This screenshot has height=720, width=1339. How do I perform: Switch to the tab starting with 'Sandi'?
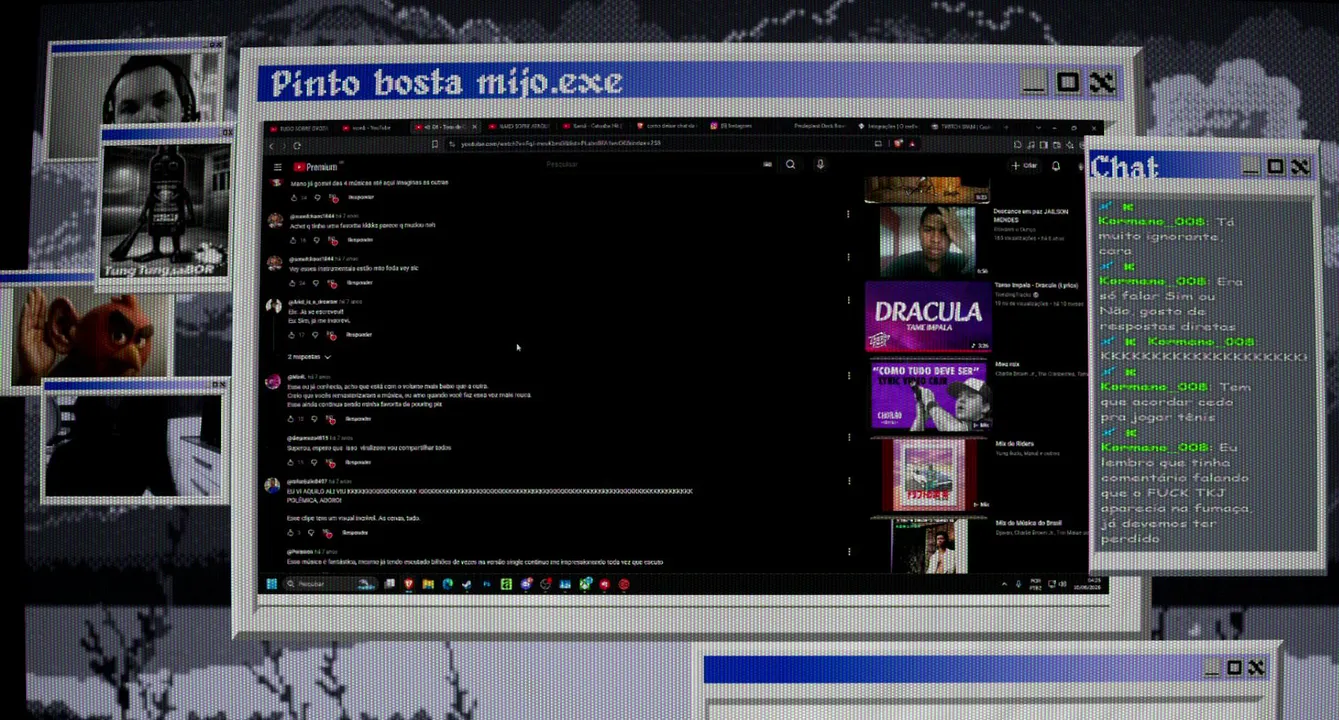pos(592,127)
